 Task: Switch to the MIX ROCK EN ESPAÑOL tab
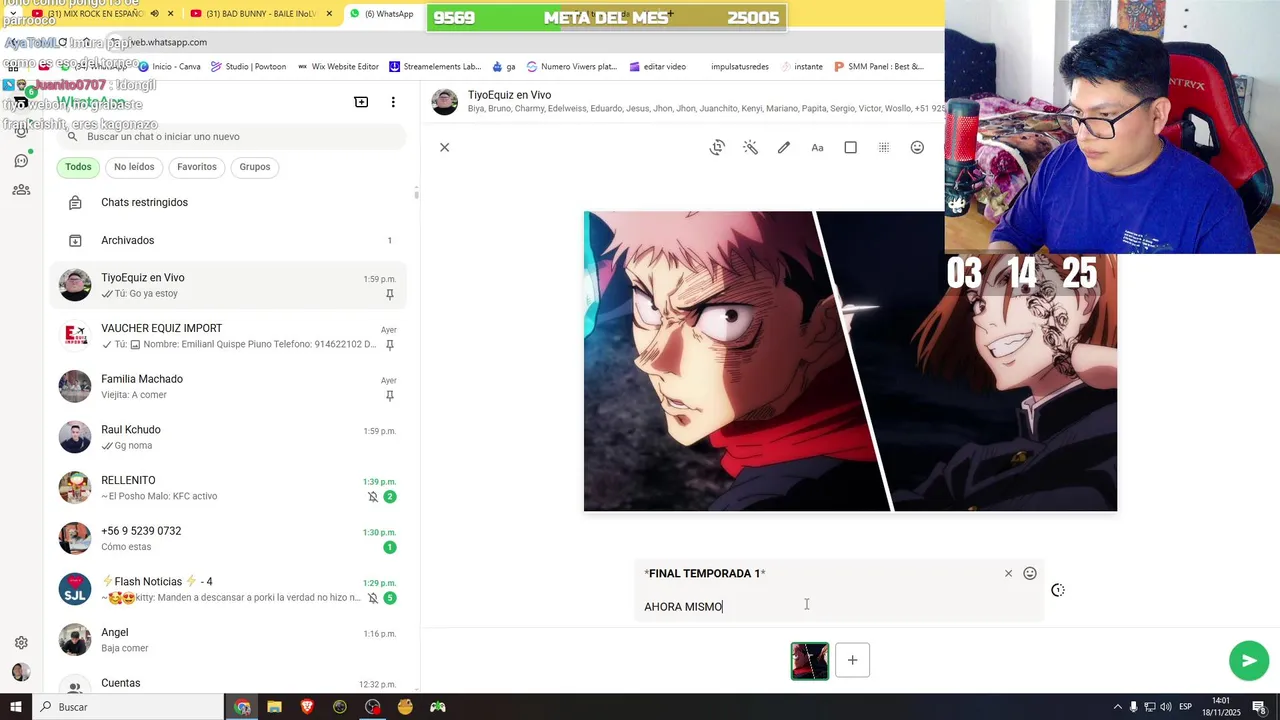[x=96, y=14]
